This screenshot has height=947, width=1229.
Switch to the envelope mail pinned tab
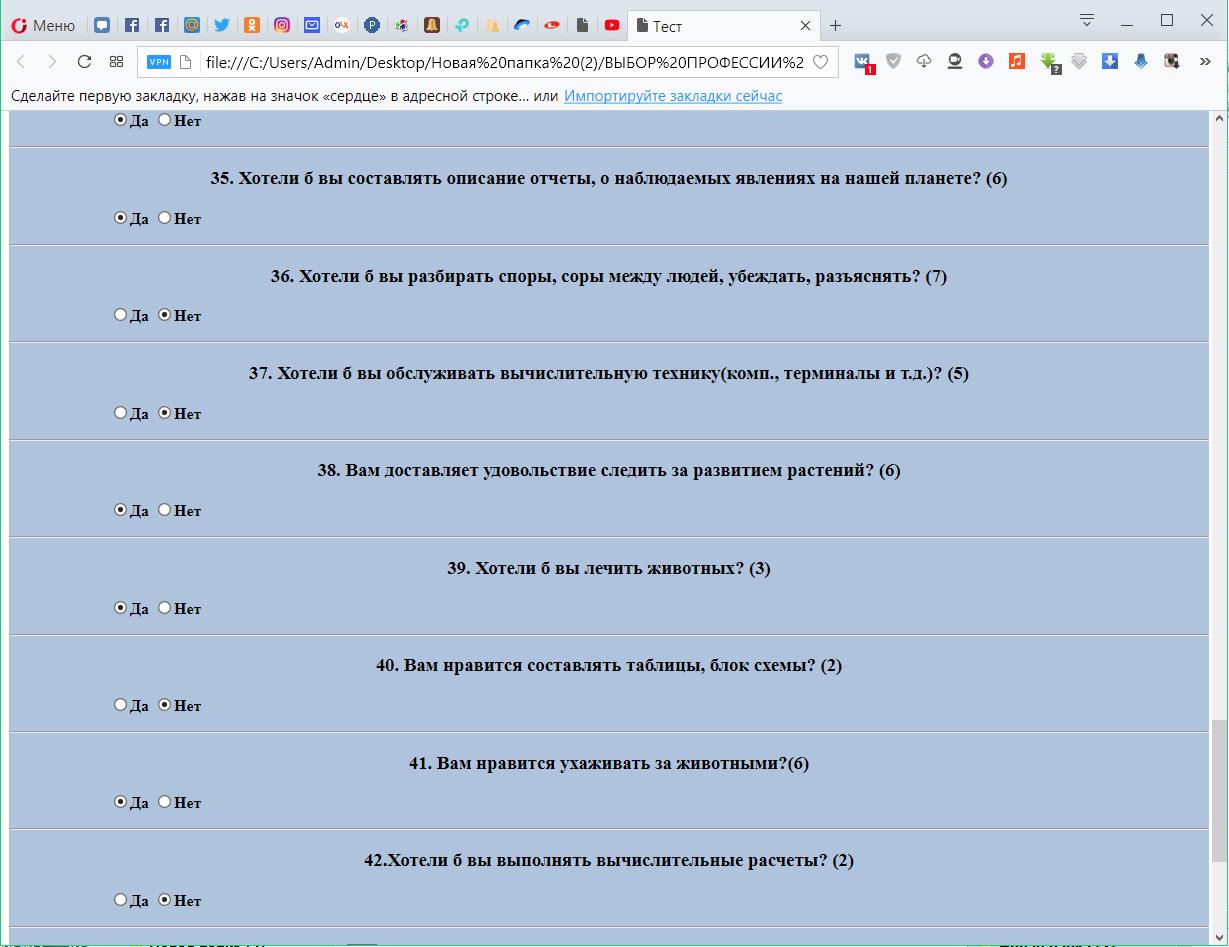pyautogui.click(x=312, y=26)
